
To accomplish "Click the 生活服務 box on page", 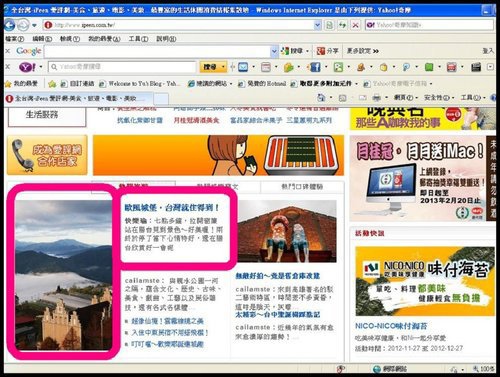I will [47, 116].
